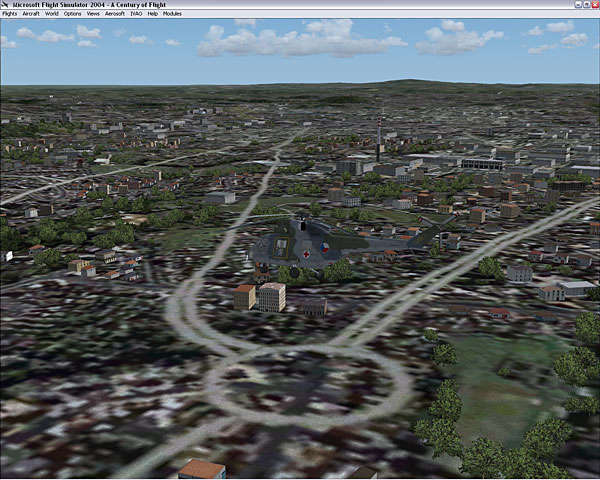Open the Flights menu

[10, 13]
